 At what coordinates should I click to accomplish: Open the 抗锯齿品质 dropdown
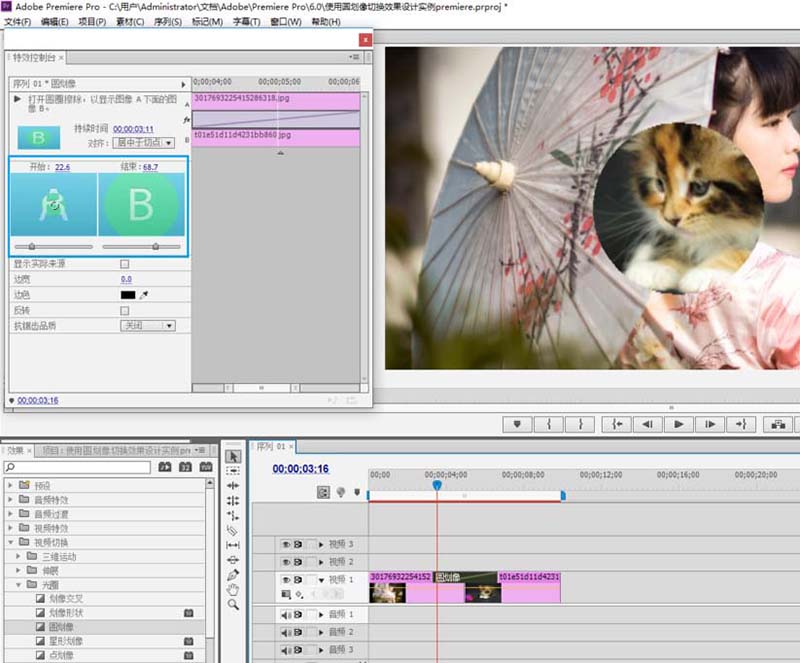click(x=148, y=326)
